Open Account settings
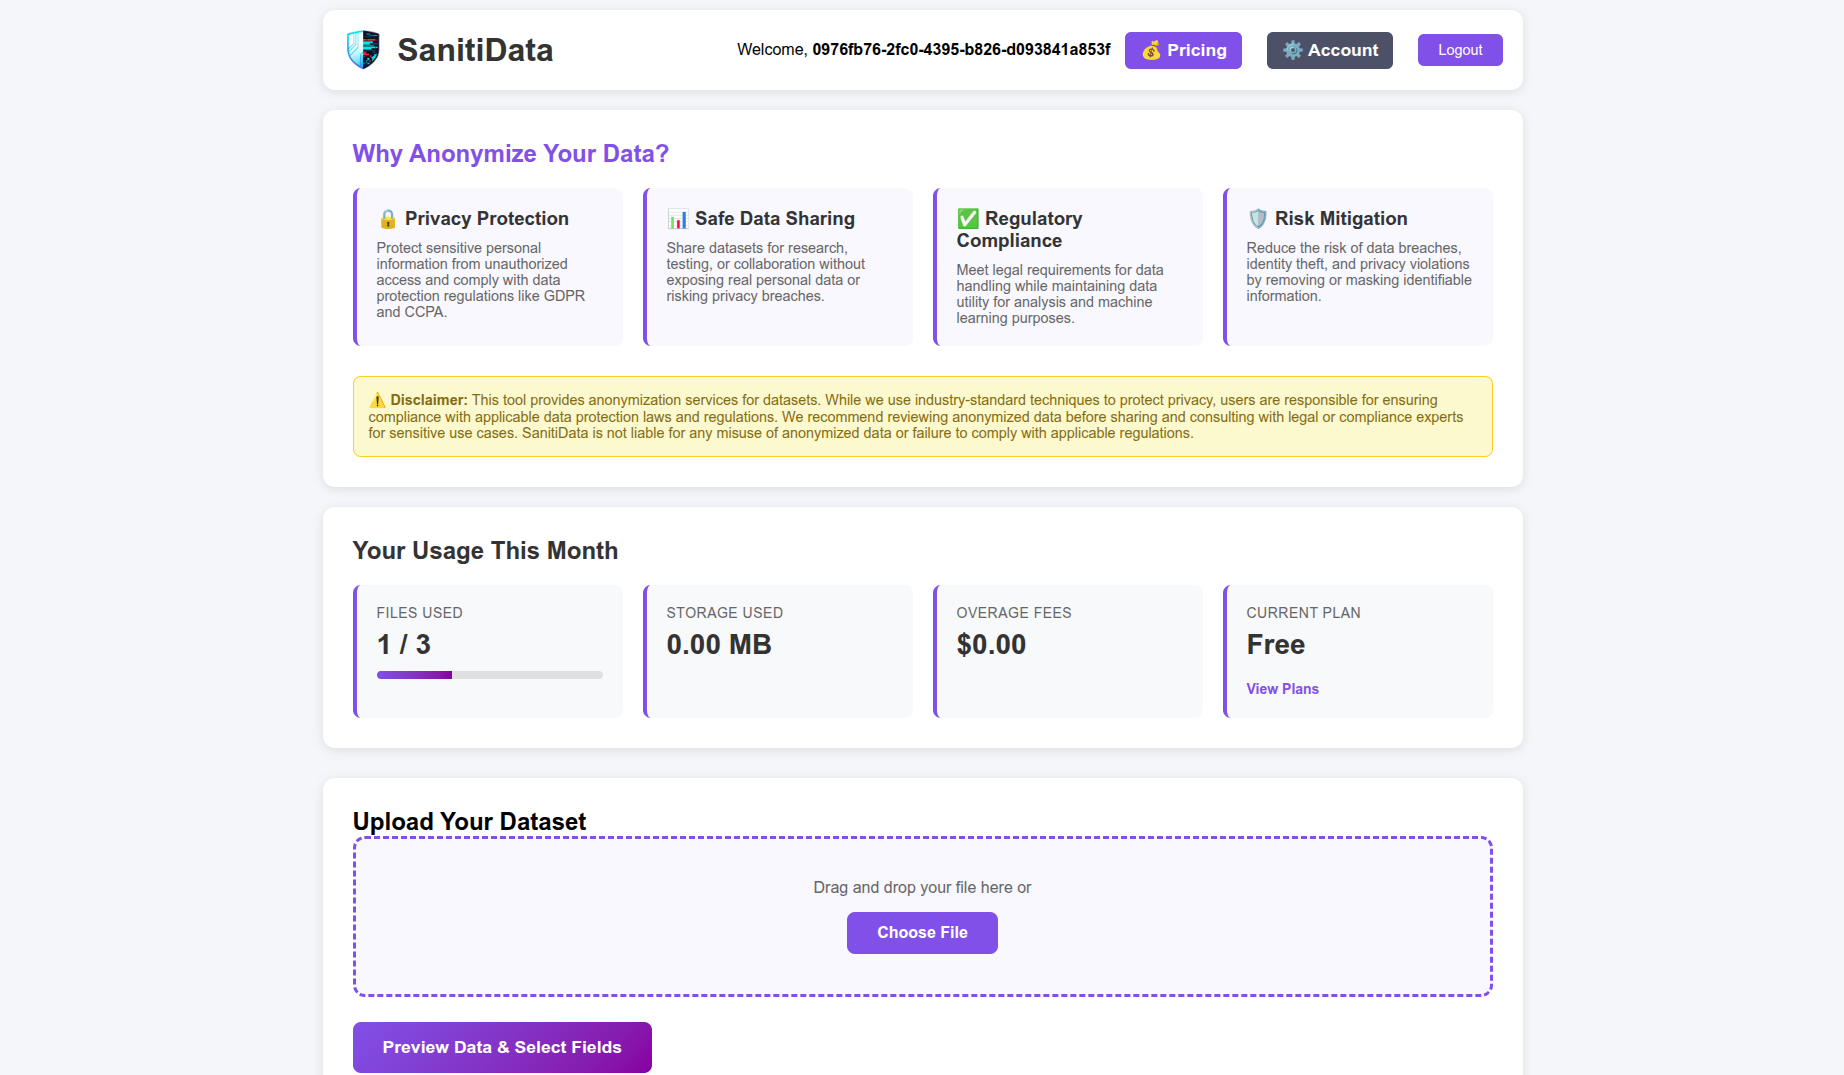Viewport: 1844px width, 1075px height. click(x=1329, y=50)
